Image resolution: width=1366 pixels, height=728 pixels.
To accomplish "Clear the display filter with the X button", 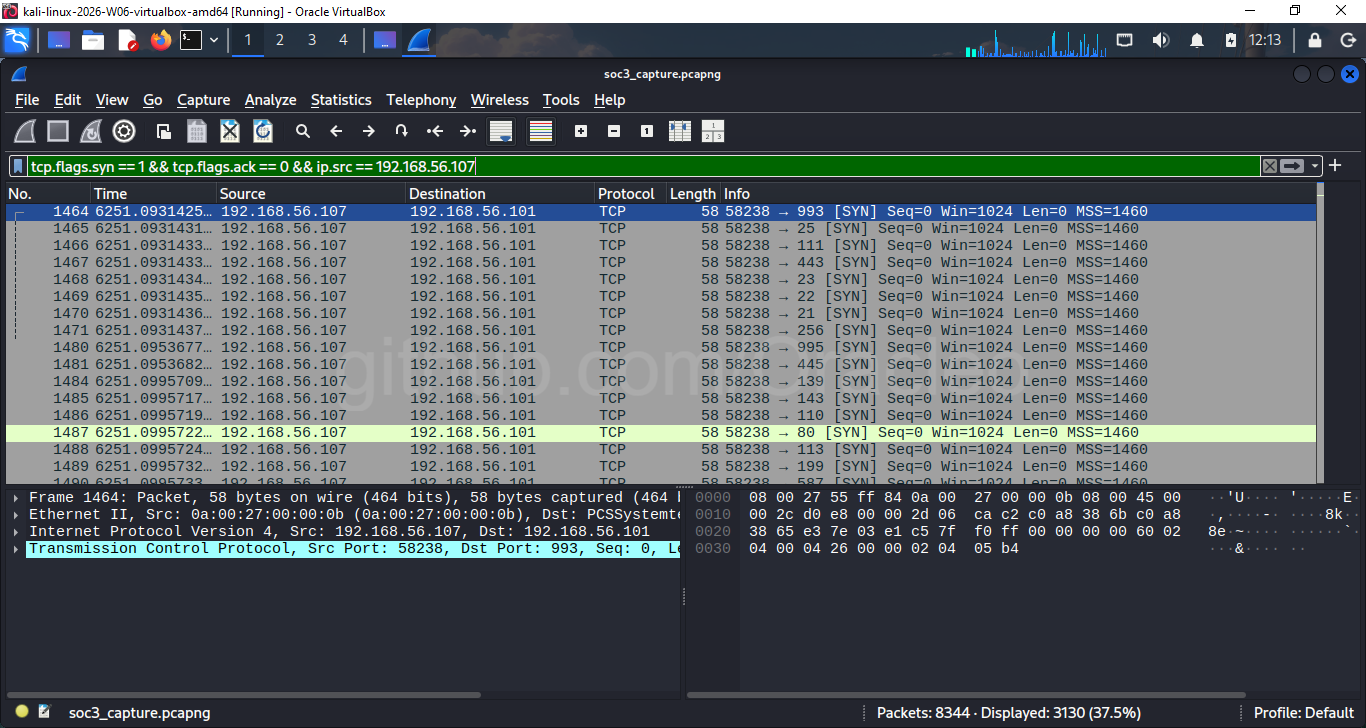I will pyautogui.click(x=1270, y=165).
